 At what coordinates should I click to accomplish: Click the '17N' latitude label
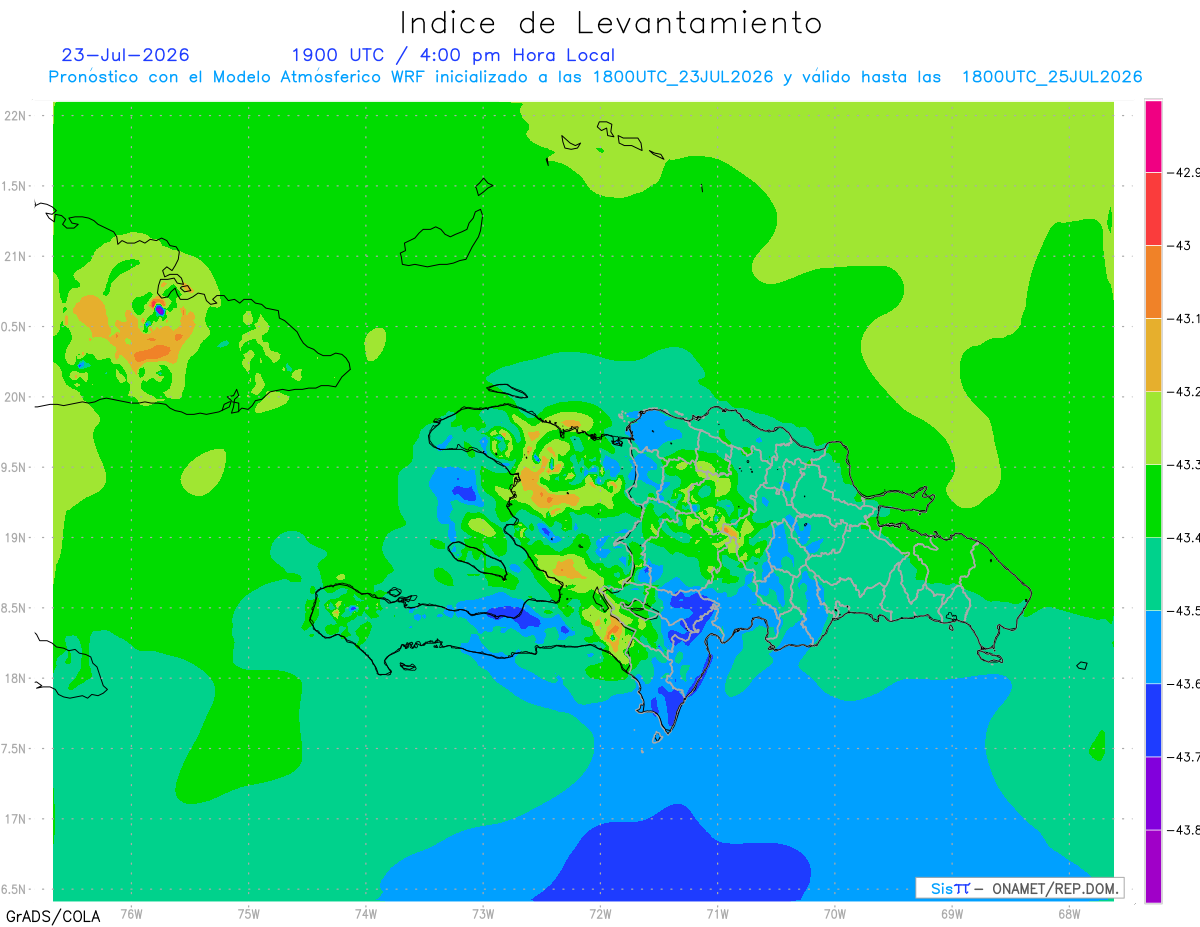15,819
